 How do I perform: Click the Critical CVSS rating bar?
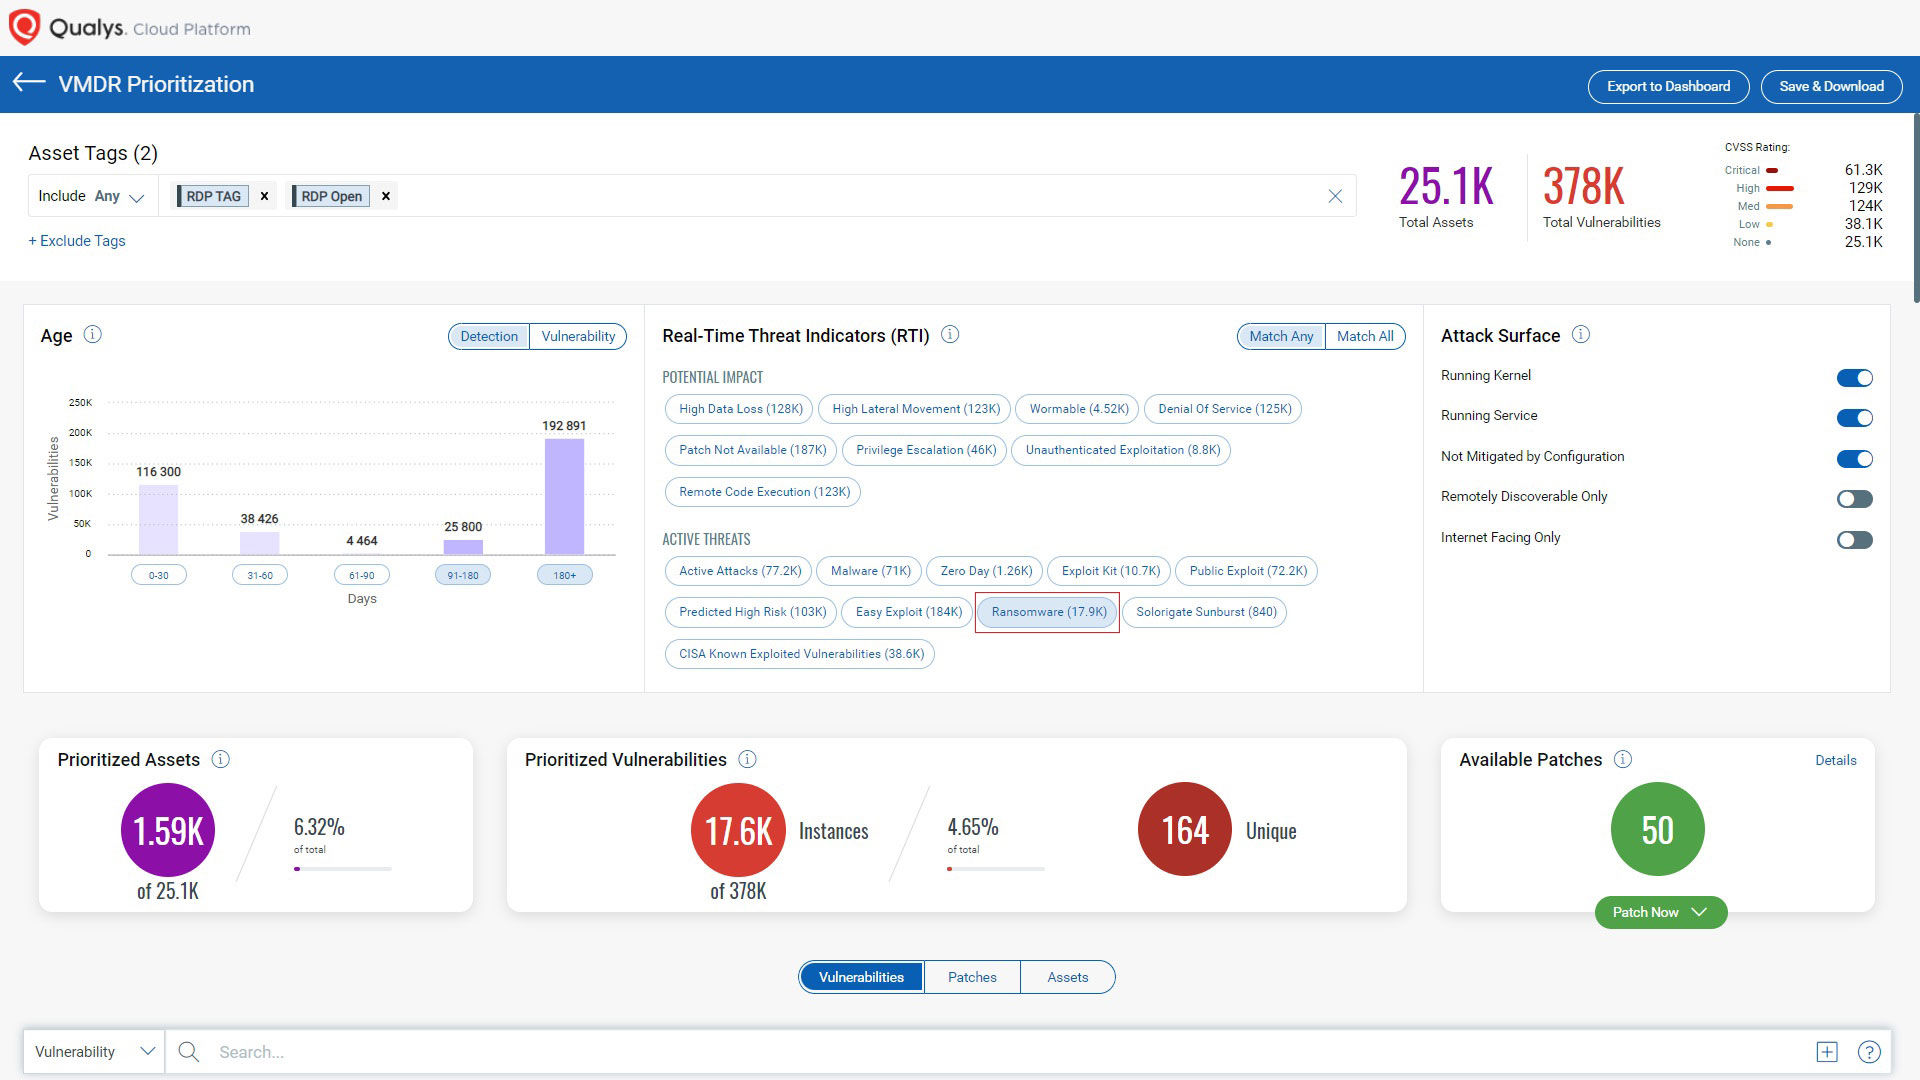click(1772, 170)
